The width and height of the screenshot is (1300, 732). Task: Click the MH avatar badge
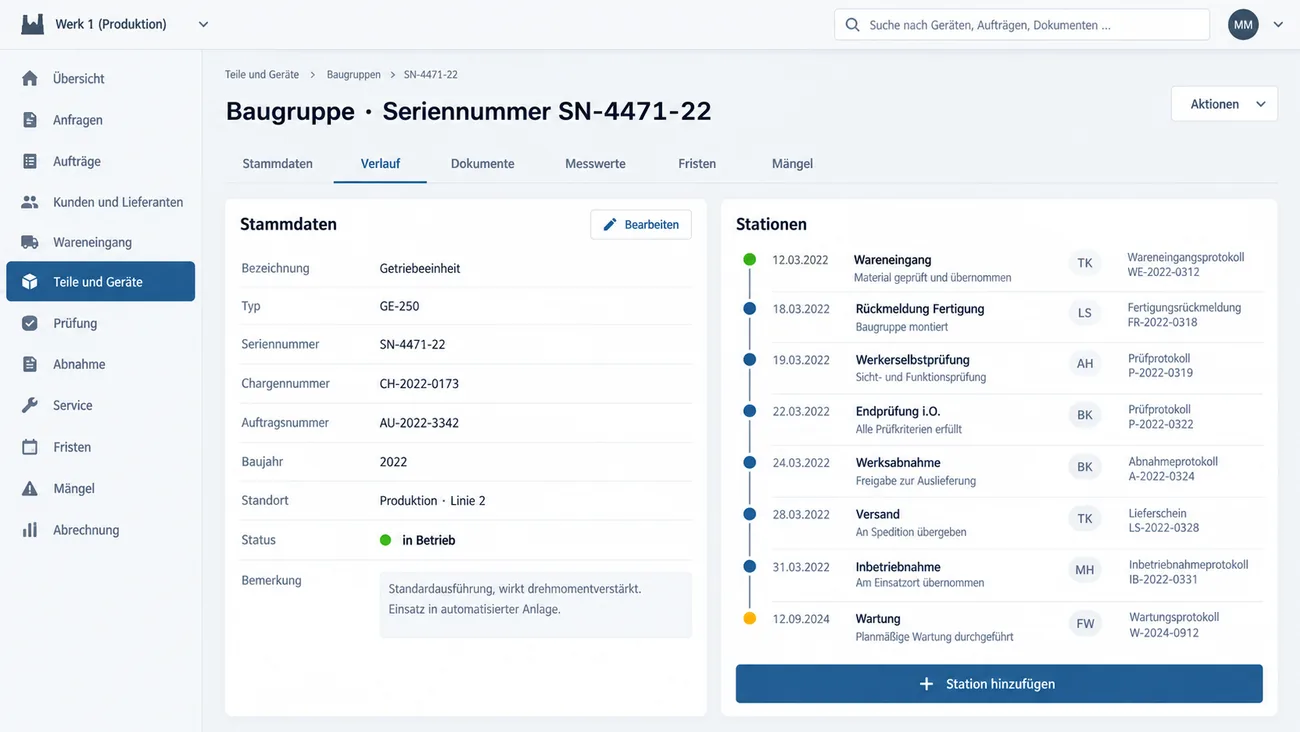(1085, 570)
